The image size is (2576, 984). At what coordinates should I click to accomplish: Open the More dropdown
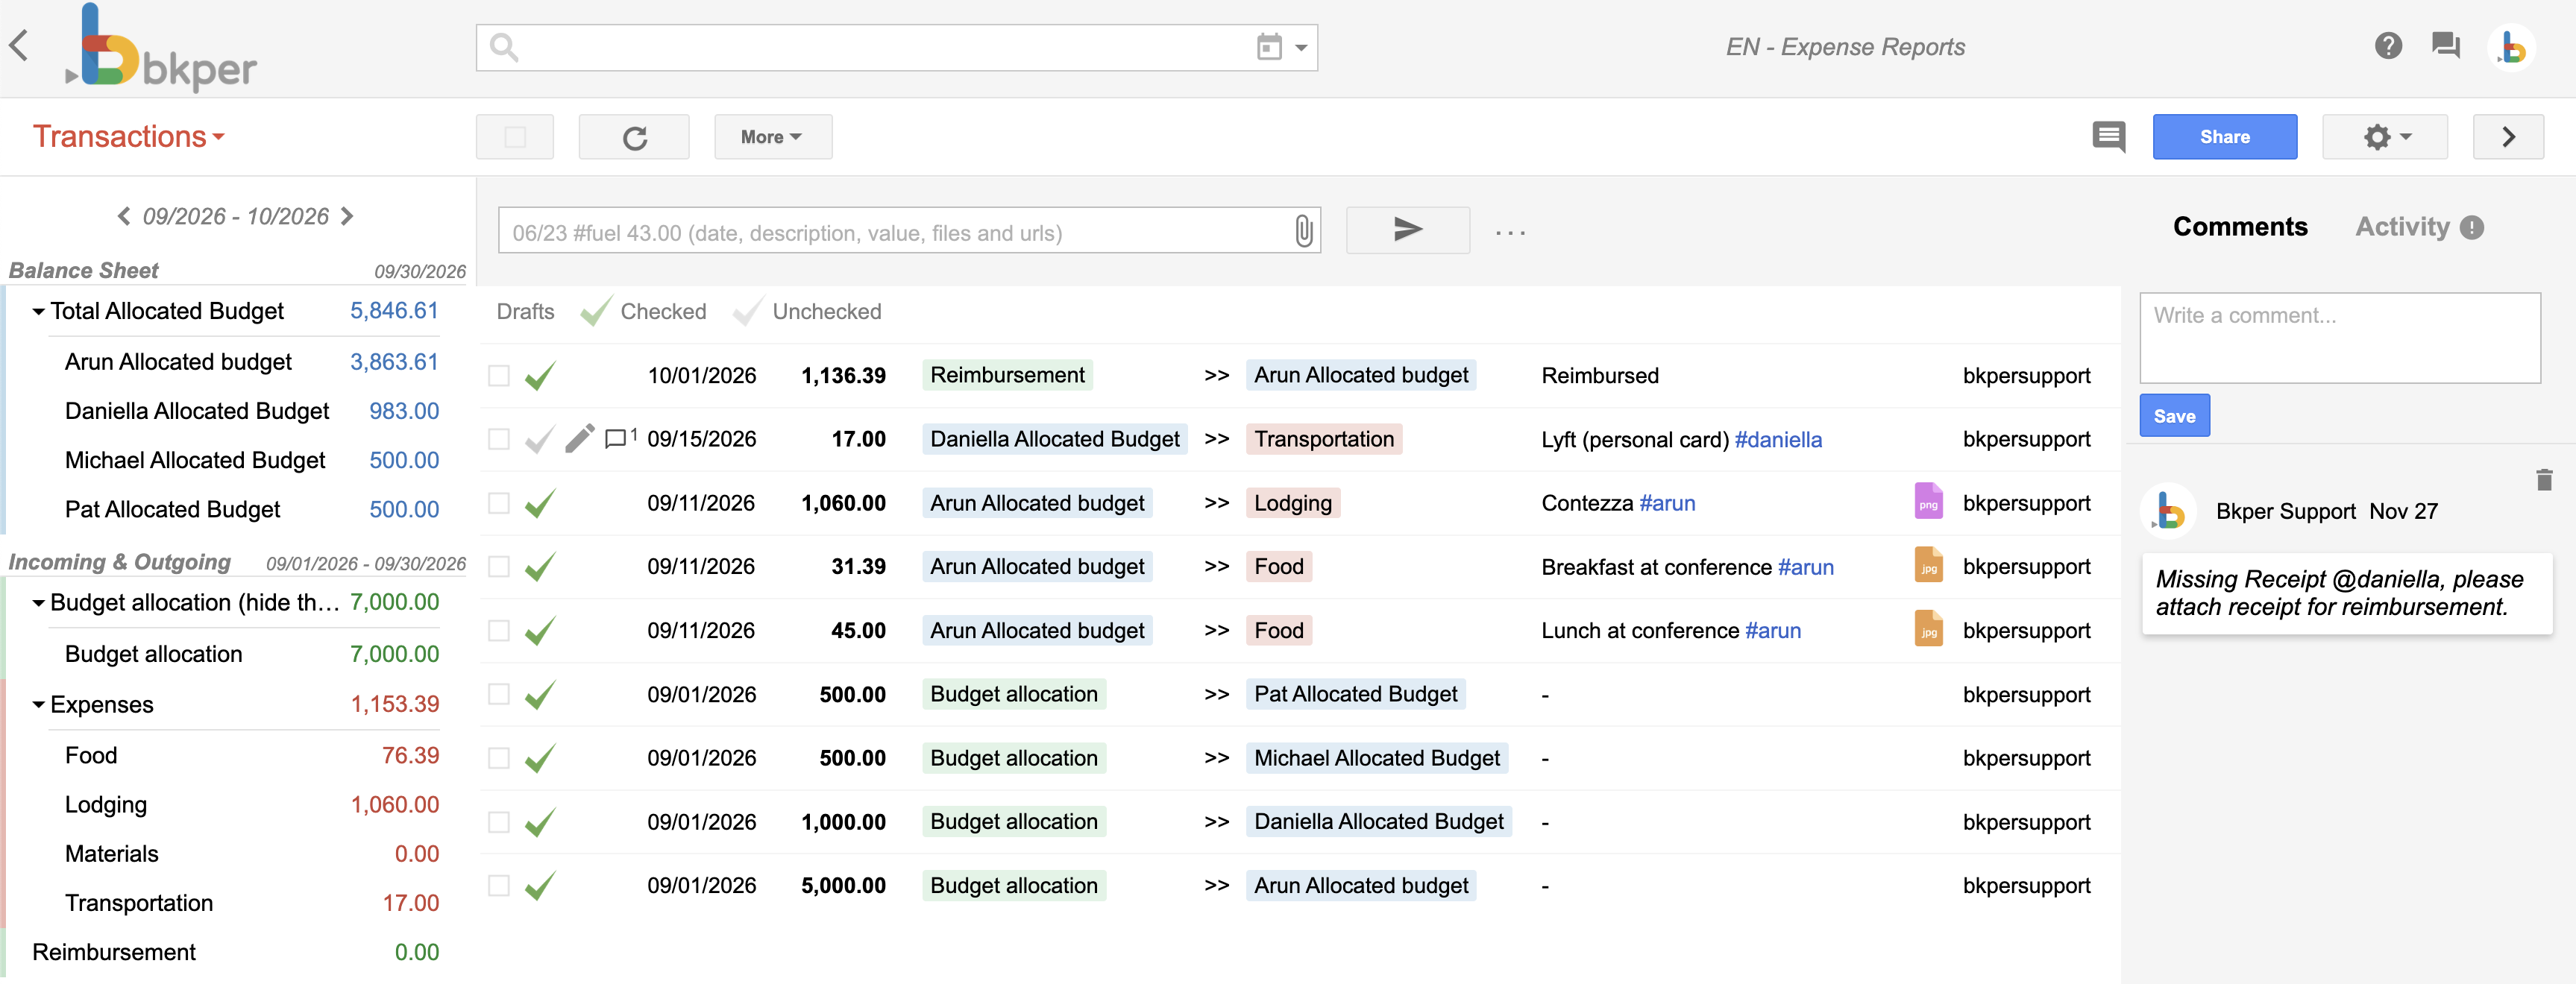(772, 136)
